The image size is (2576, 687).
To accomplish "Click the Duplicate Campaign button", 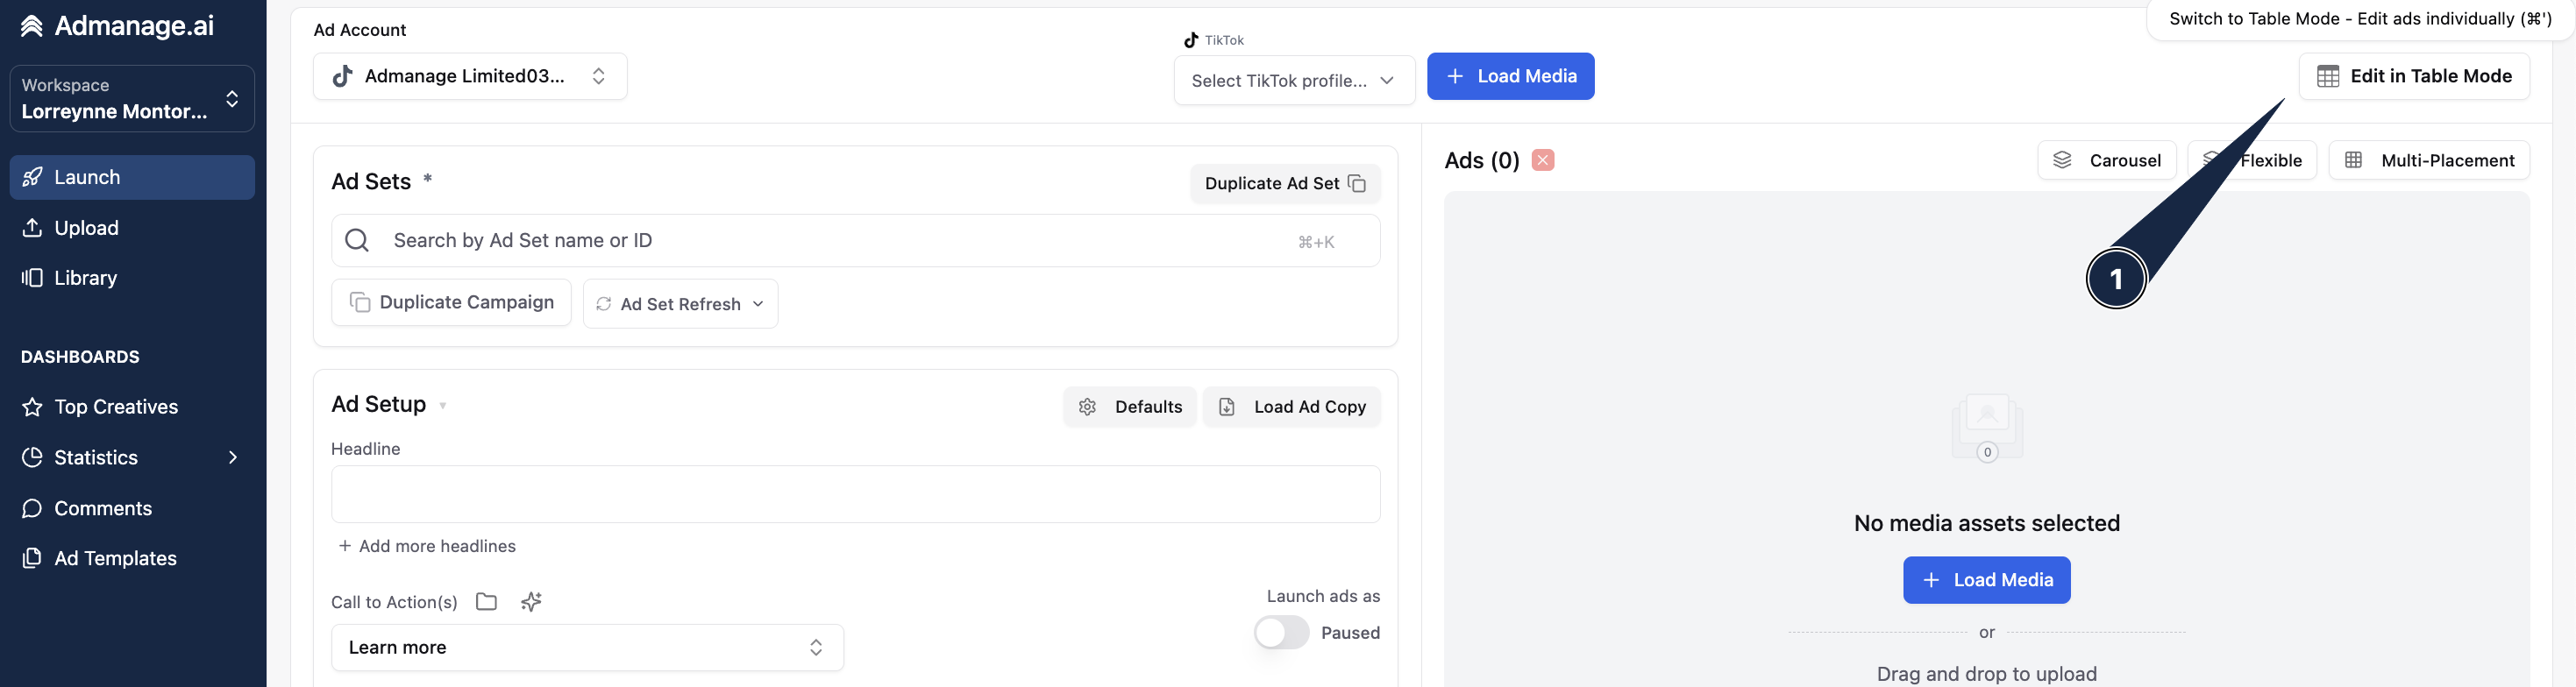I will point(451,302).
